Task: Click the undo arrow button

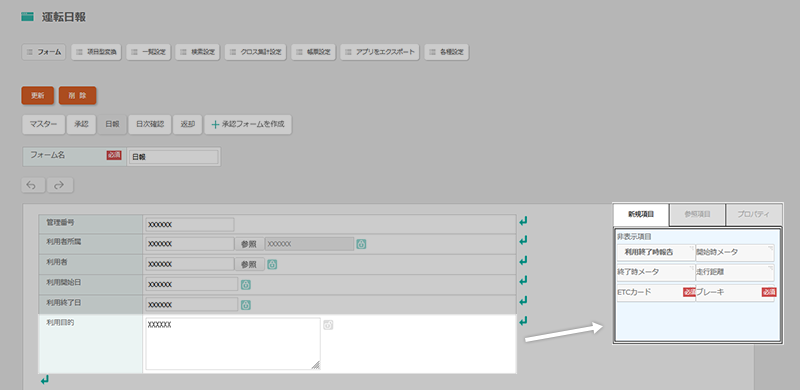Action: click(33, 185)
